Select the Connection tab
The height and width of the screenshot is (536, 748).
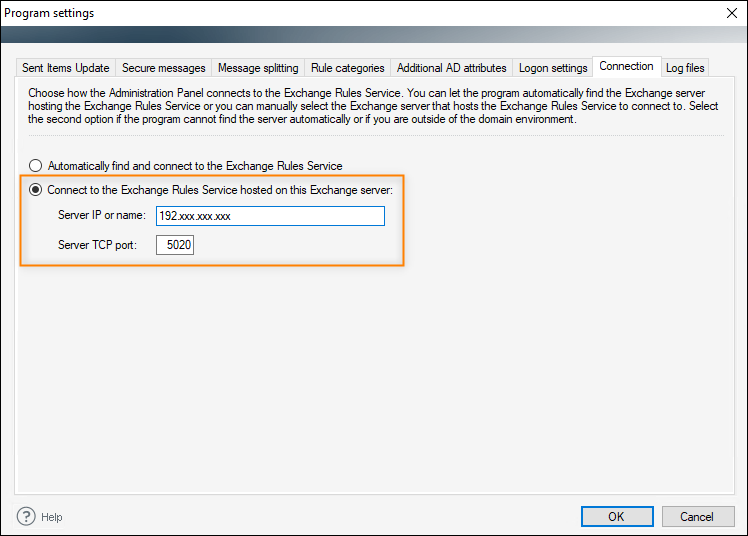626,66
